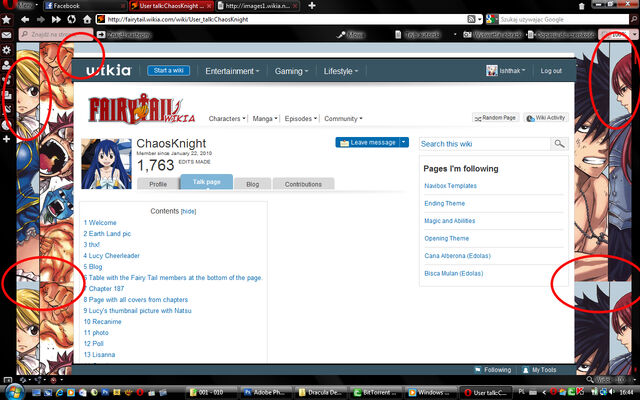Viewport: 640px width, 400px height.
Task: Open a new tab with the plus button
Action: point(312,6)
